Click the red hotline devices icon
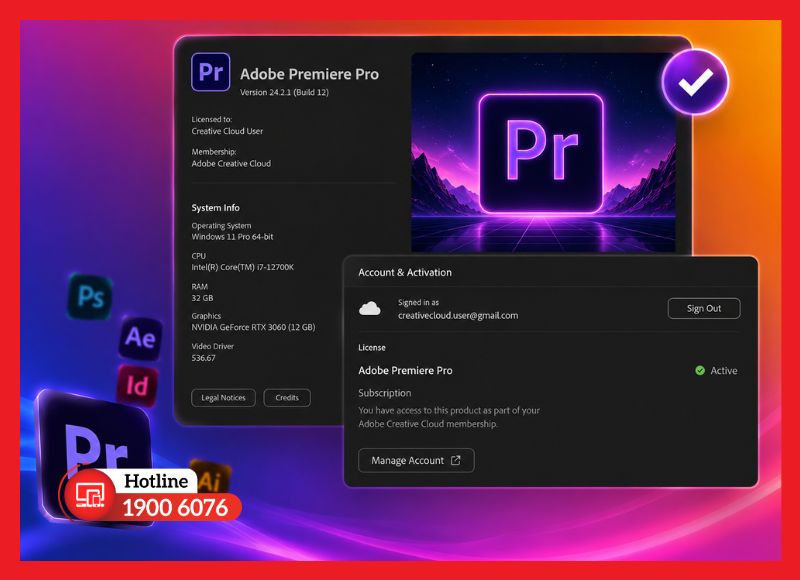The image size is (800, 580). click(90, 494)
